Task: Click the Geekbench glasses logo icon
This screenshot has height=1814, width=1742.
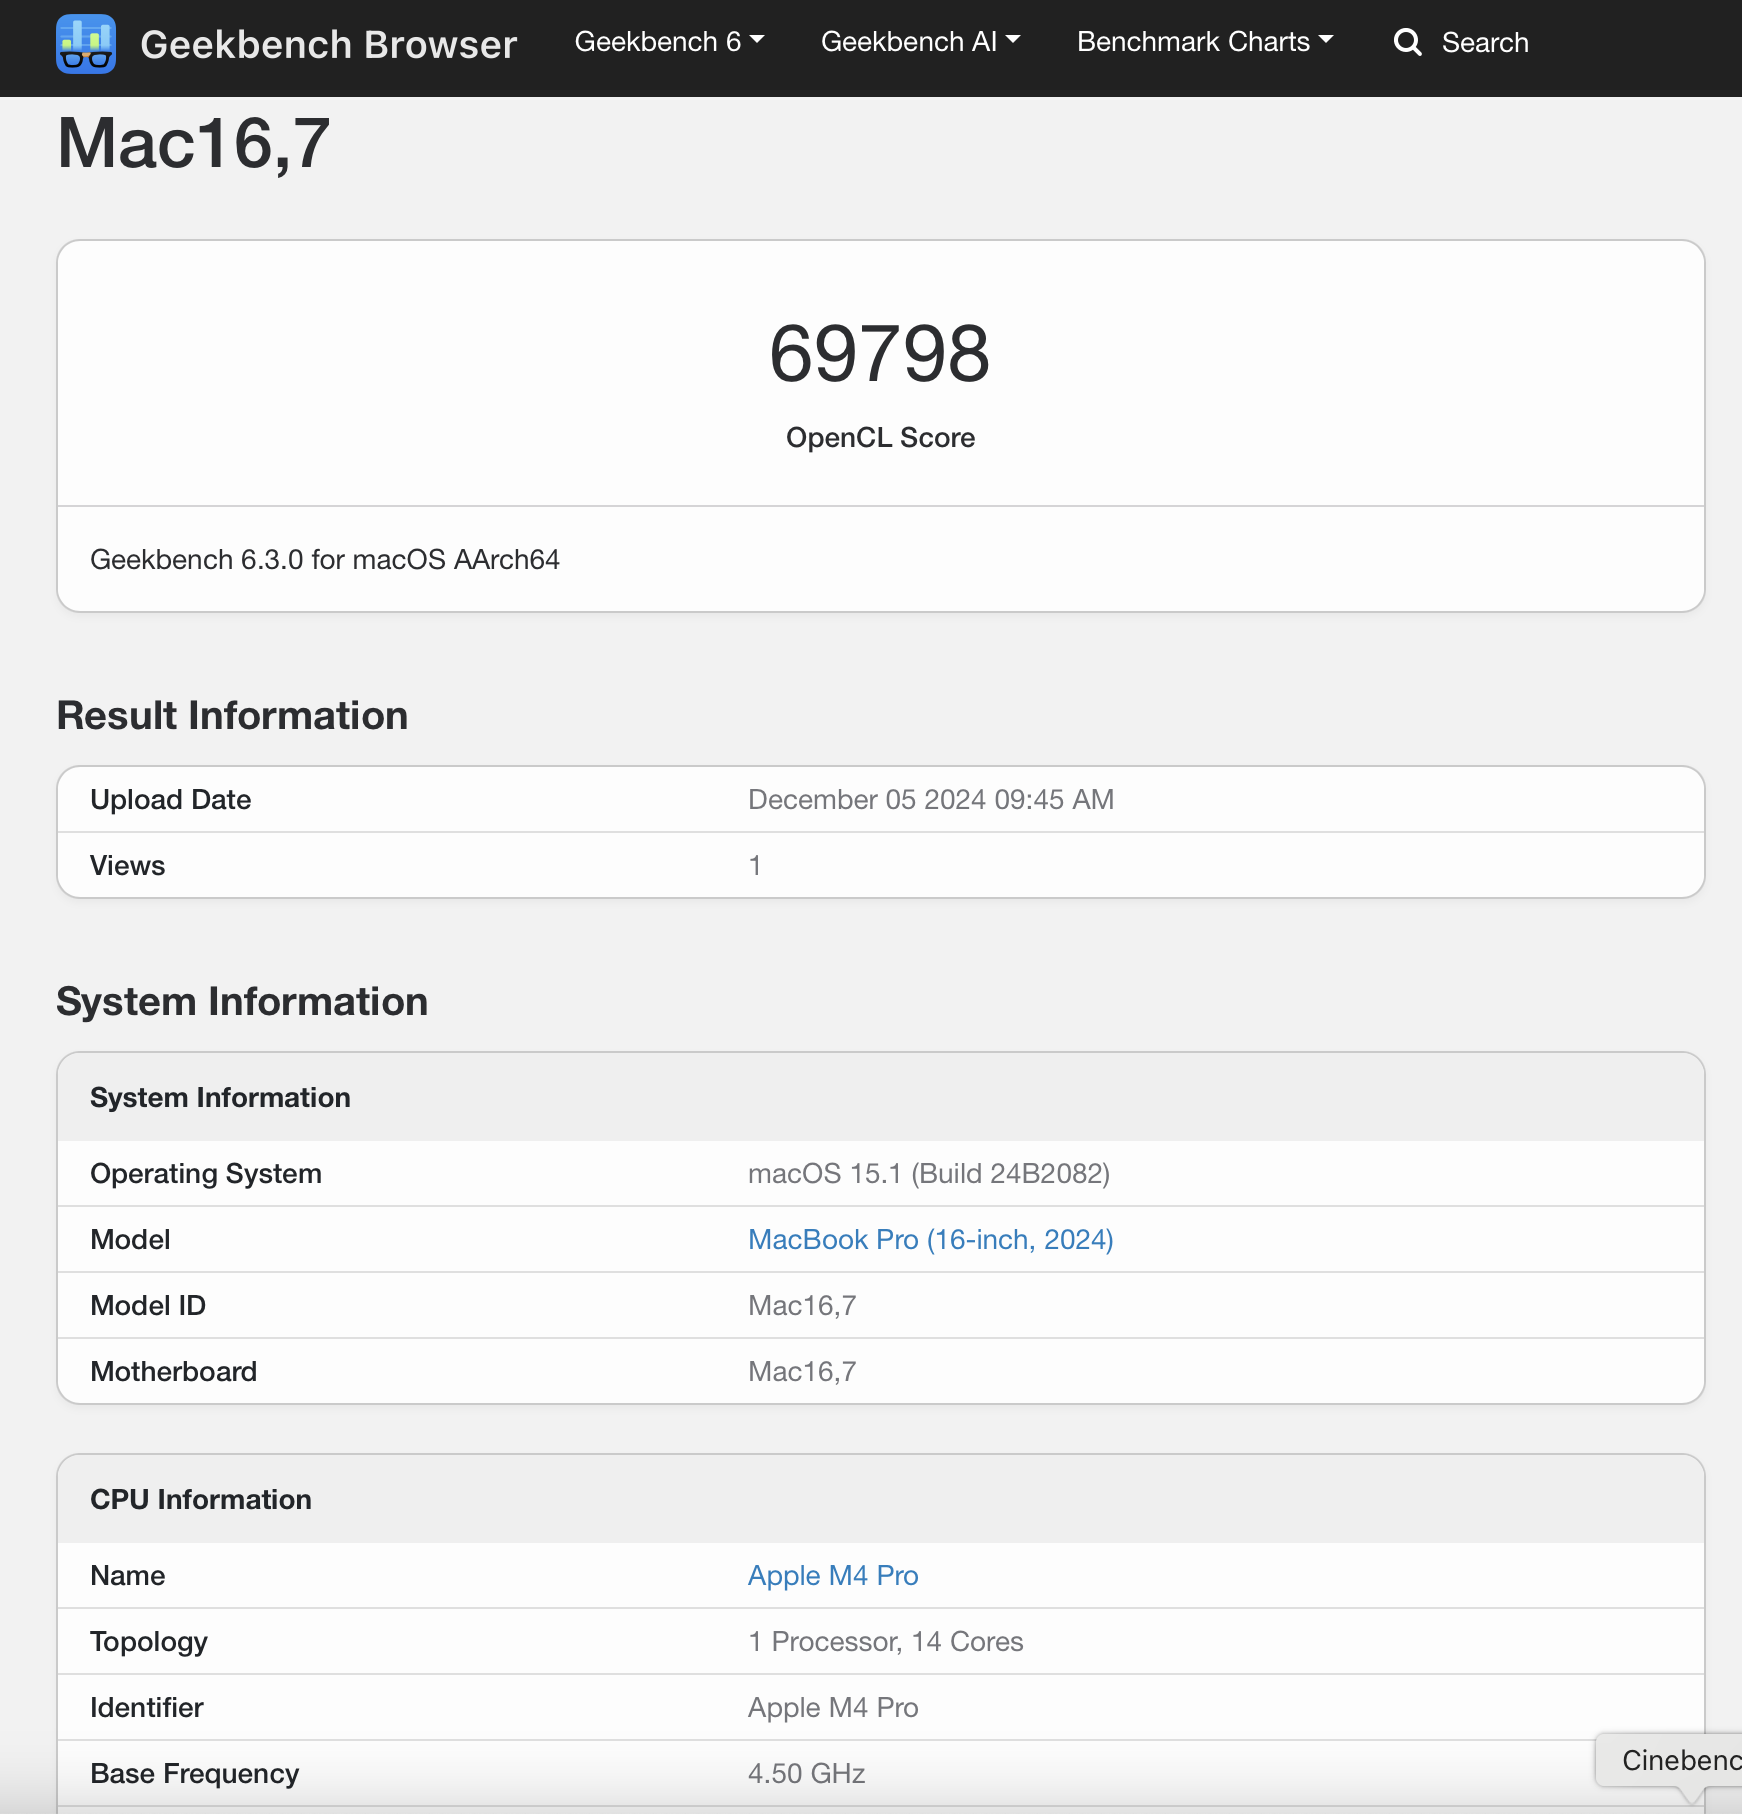Action: pyautogui.click(x=86, y=43)
